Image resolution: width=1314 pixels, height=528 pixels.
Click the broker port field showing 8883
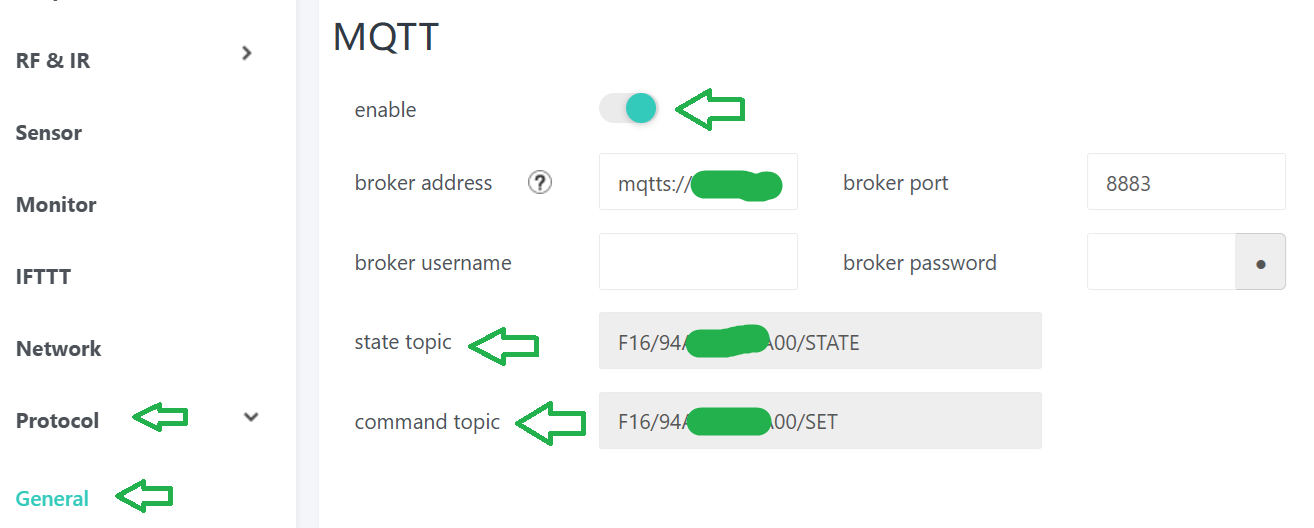[x=1185, y=183]
